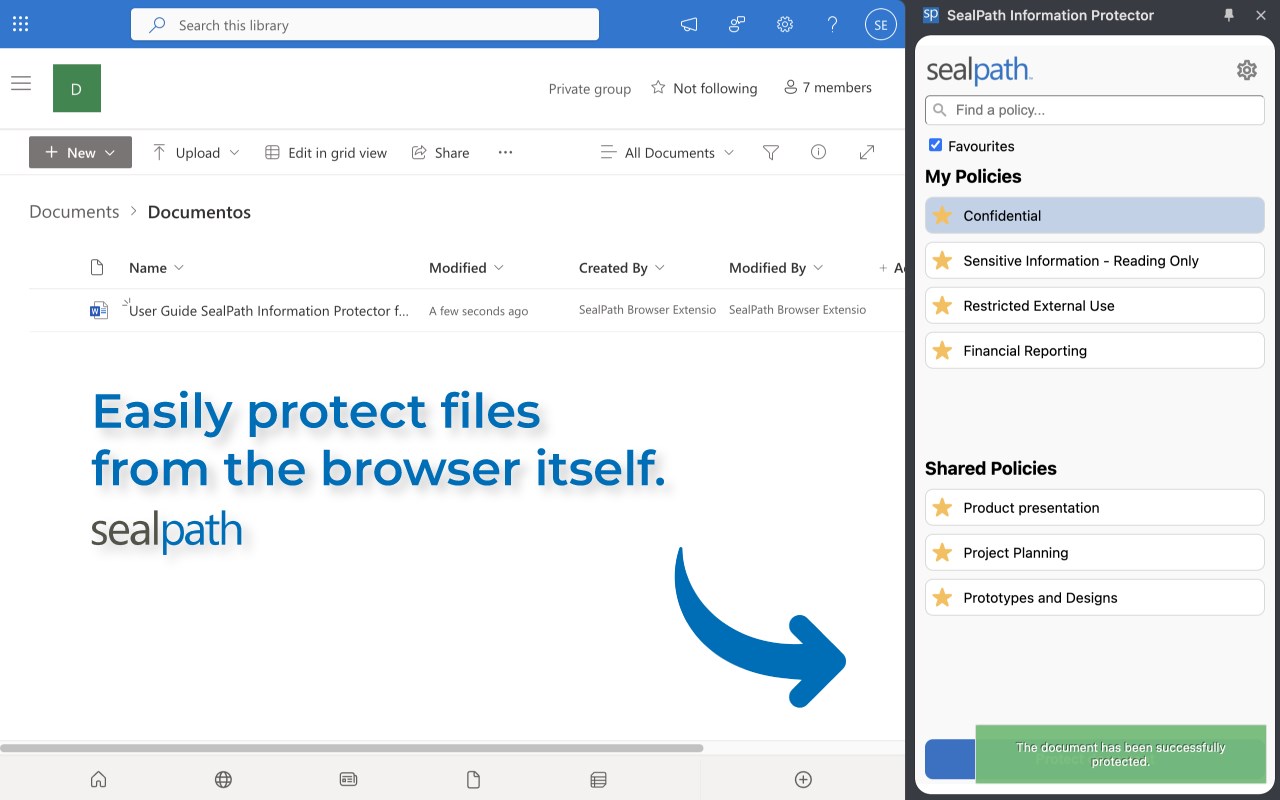Click the Find a policy search box

pyautogui.click(x=1095, y=110)
